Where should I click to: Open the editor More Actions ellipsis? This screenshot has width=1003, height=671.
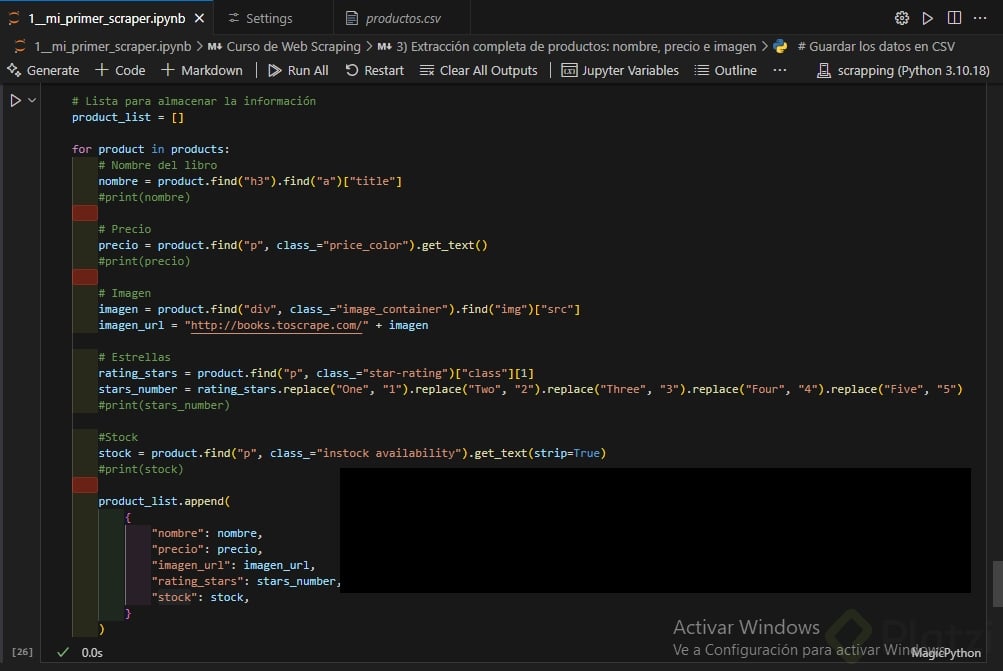[x=981, y=18]
